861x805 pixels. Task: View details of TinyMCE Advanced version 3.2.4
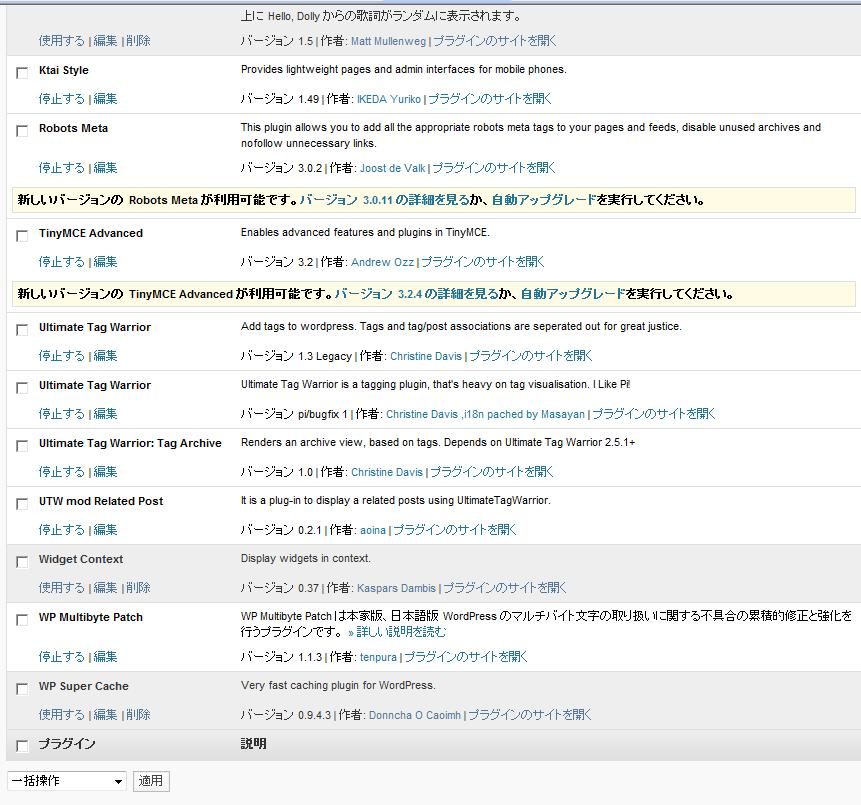pyautogui.click(x=416, y=294)
